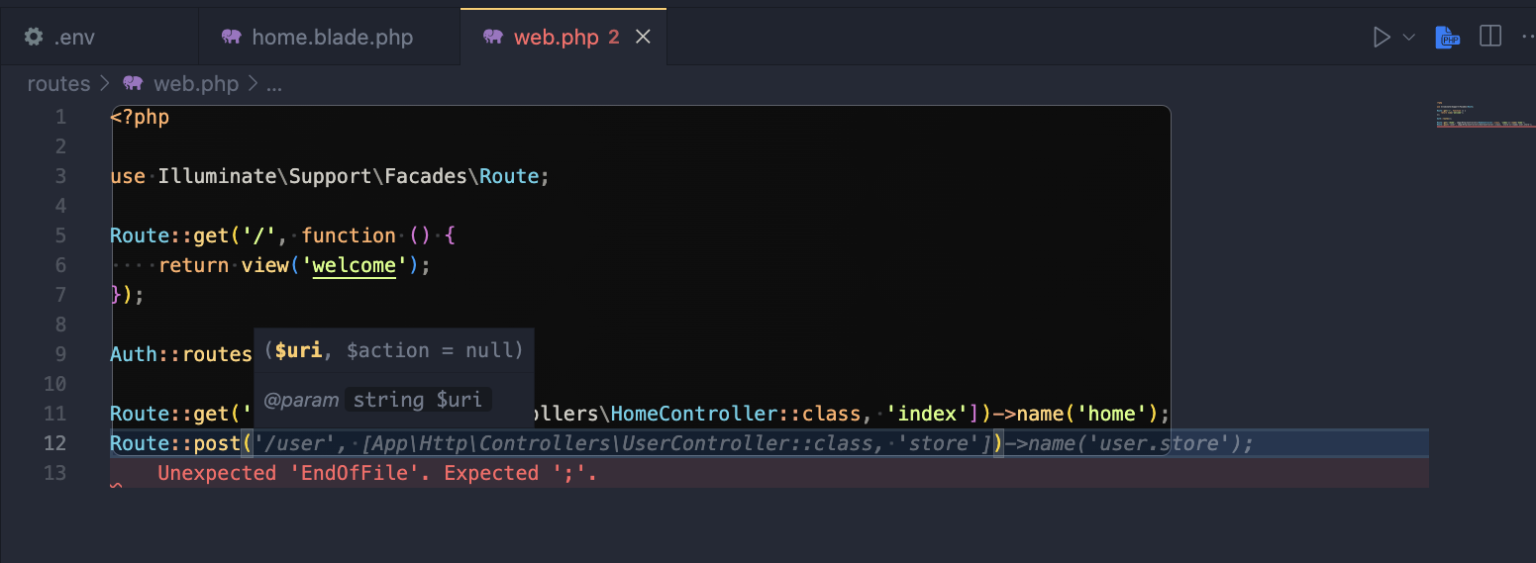Click '$action = null' in signature hint

click(x=429, y=350)
